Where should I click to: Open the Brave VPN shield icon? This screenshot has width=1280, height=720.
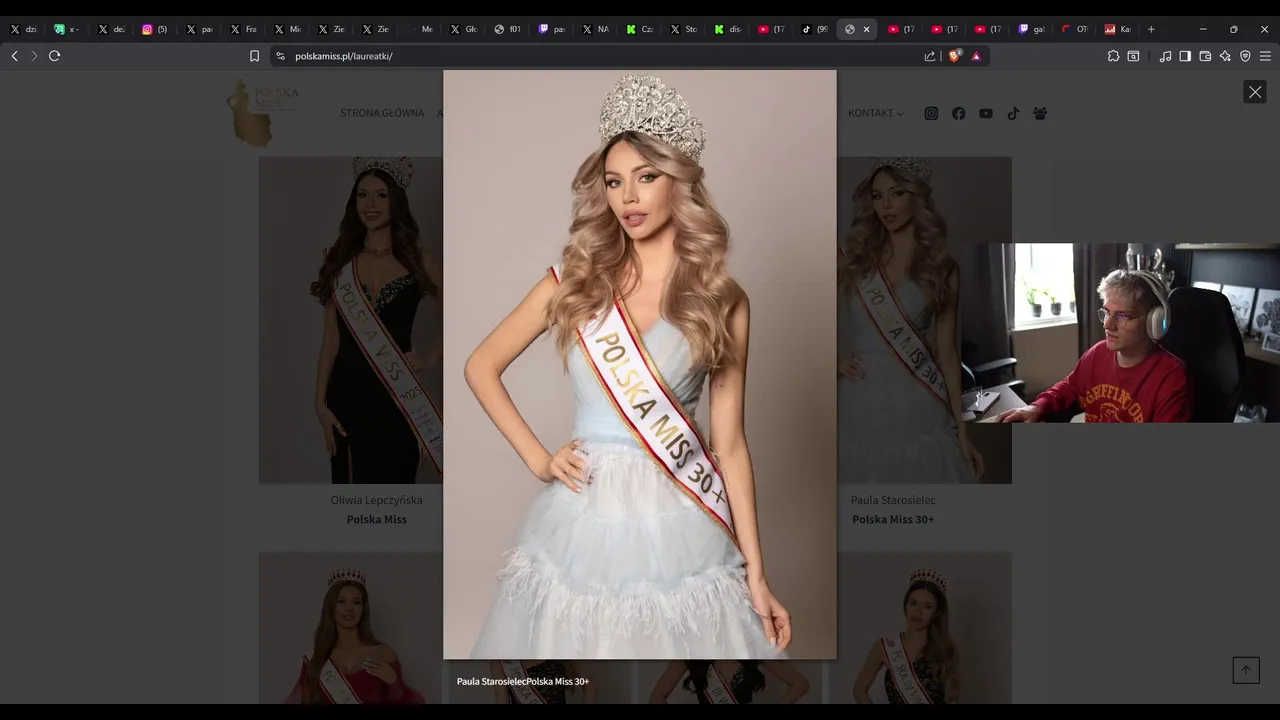(x=1245, y=56)
